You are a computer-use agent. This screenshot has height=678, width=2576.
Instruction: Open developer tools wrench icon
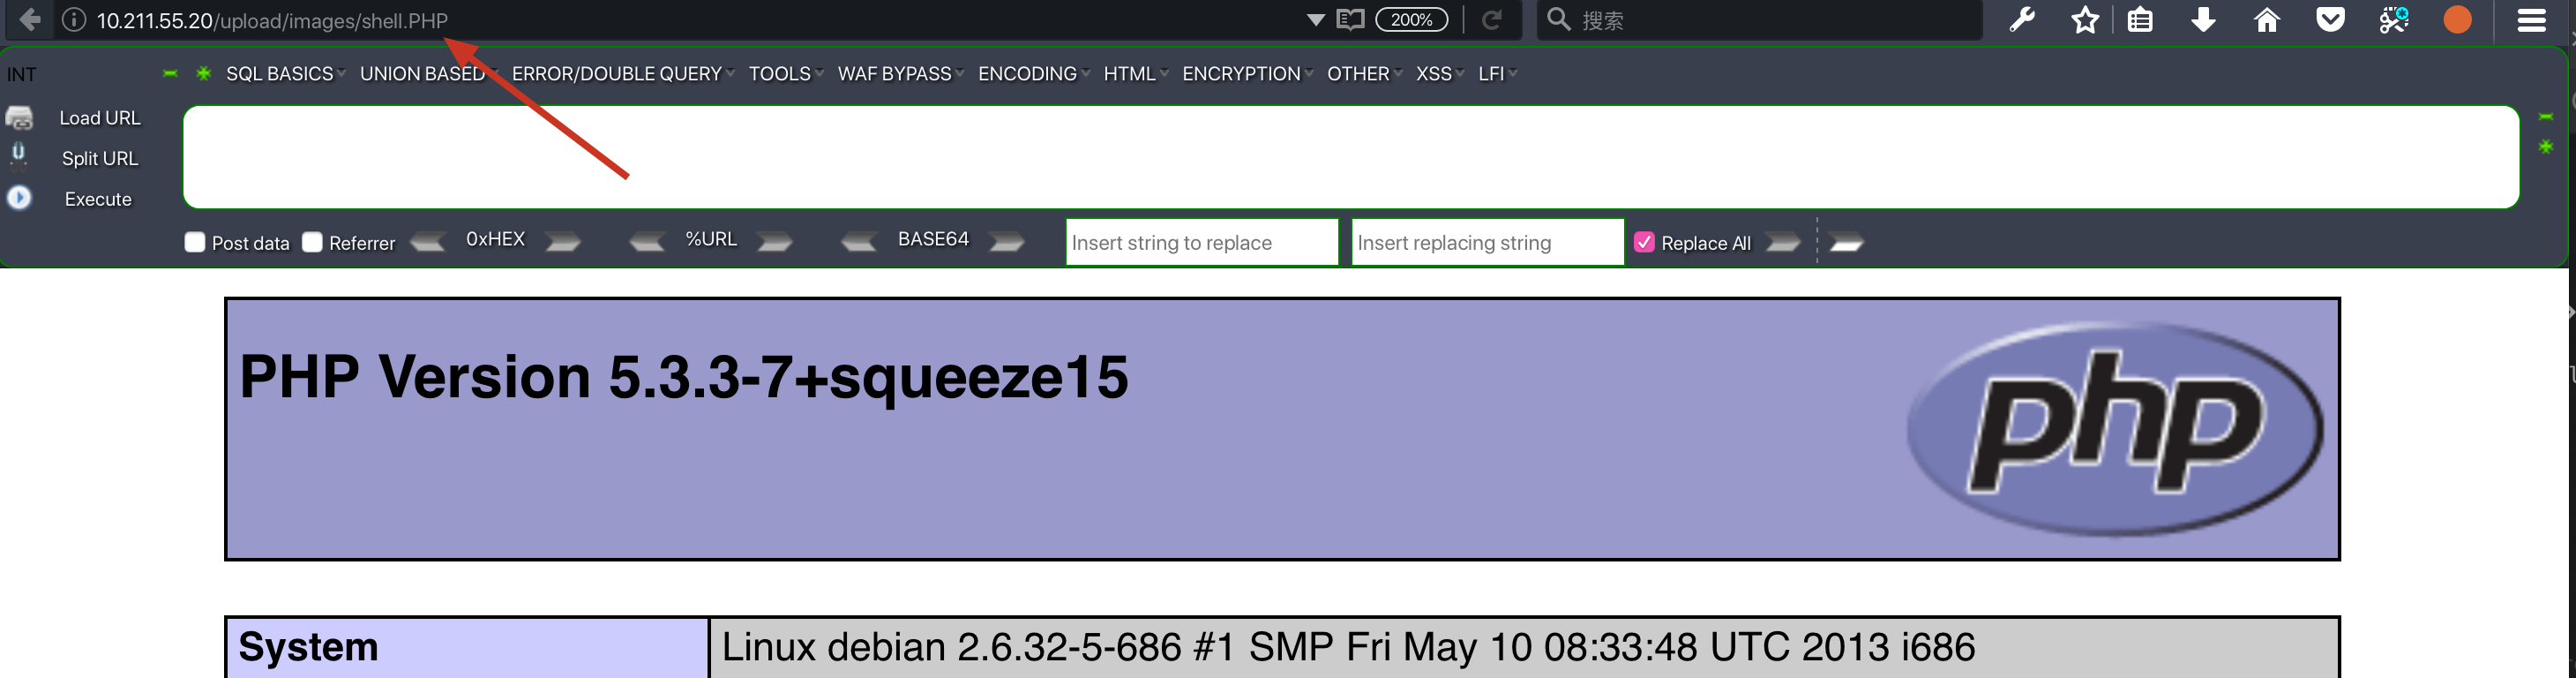click(x=2022, y=20)
